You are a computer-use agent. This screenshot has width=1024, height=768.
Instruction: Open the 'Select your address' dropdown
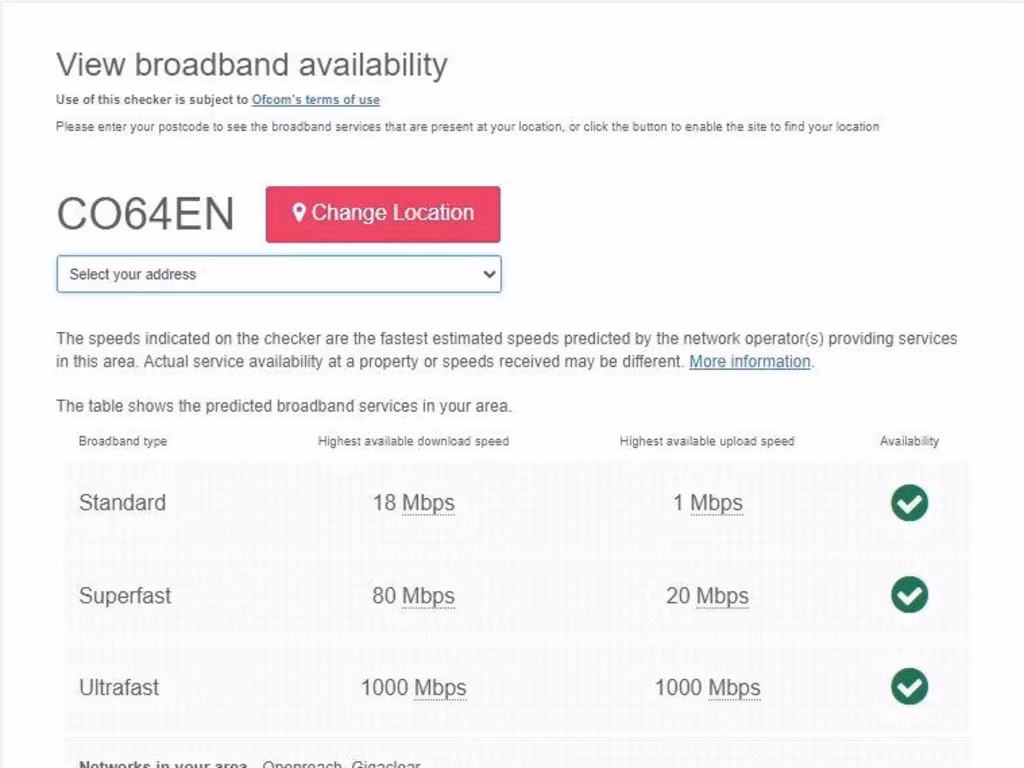[x=278, y=274]
